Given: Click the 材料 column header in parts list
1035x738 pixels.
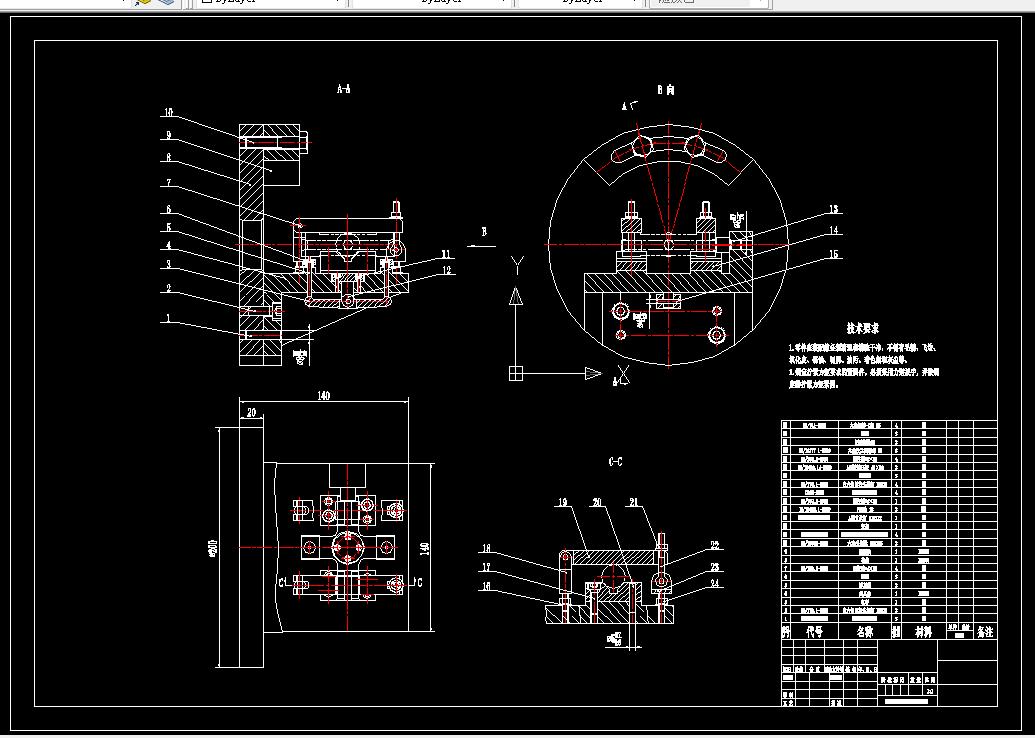Looking at the screenshot, I should [923, 632].
